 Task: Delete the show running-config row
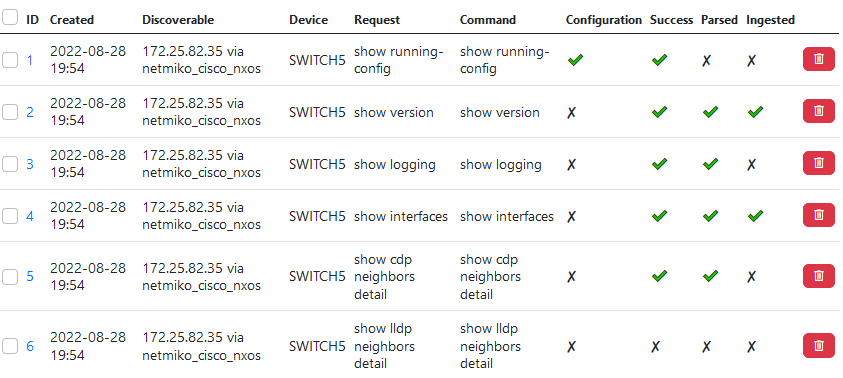tap(818, 59)
